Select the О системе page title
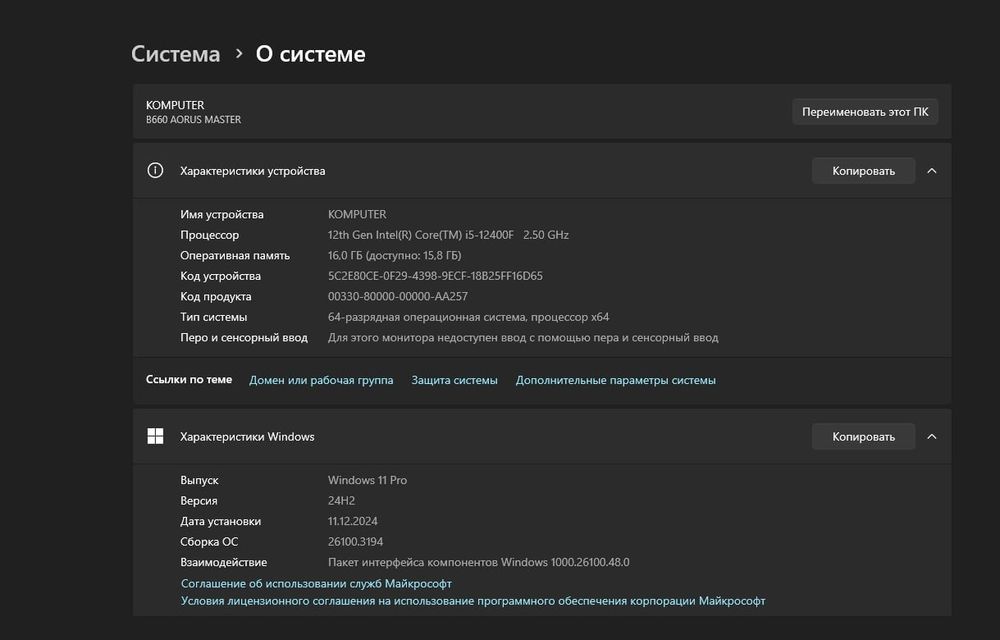Screen dimensions: 1000x640 point(311,54)
